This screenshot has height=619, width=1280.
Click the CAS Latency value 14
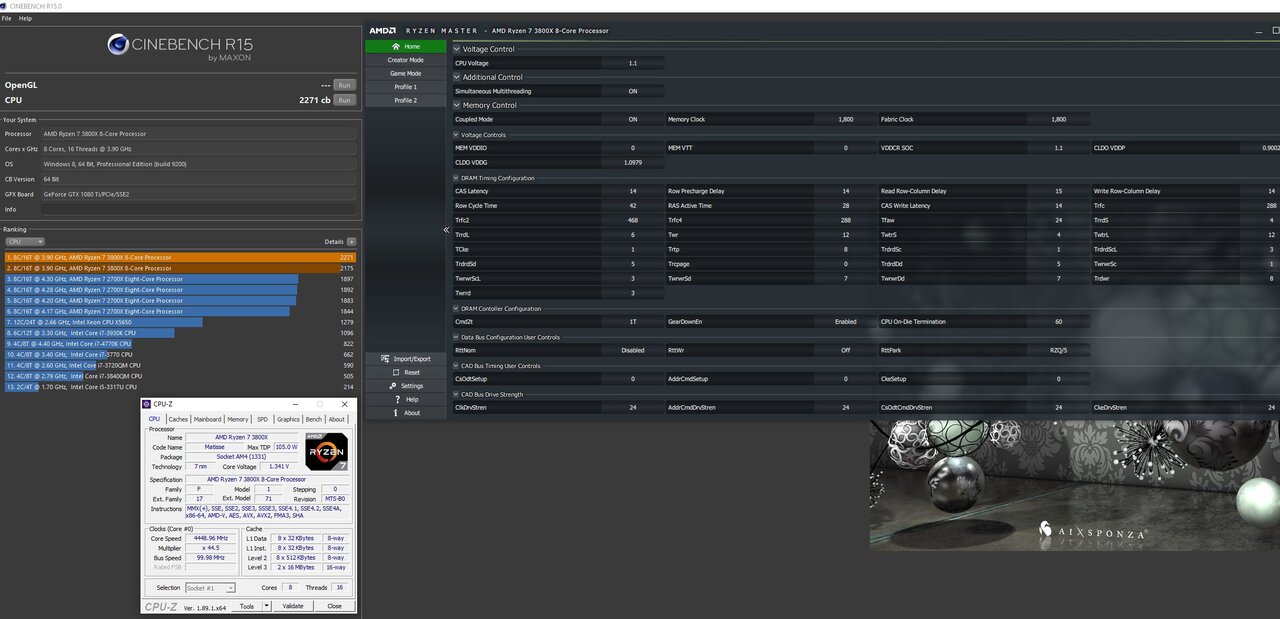pyautogui.click(x=632, y=191)
